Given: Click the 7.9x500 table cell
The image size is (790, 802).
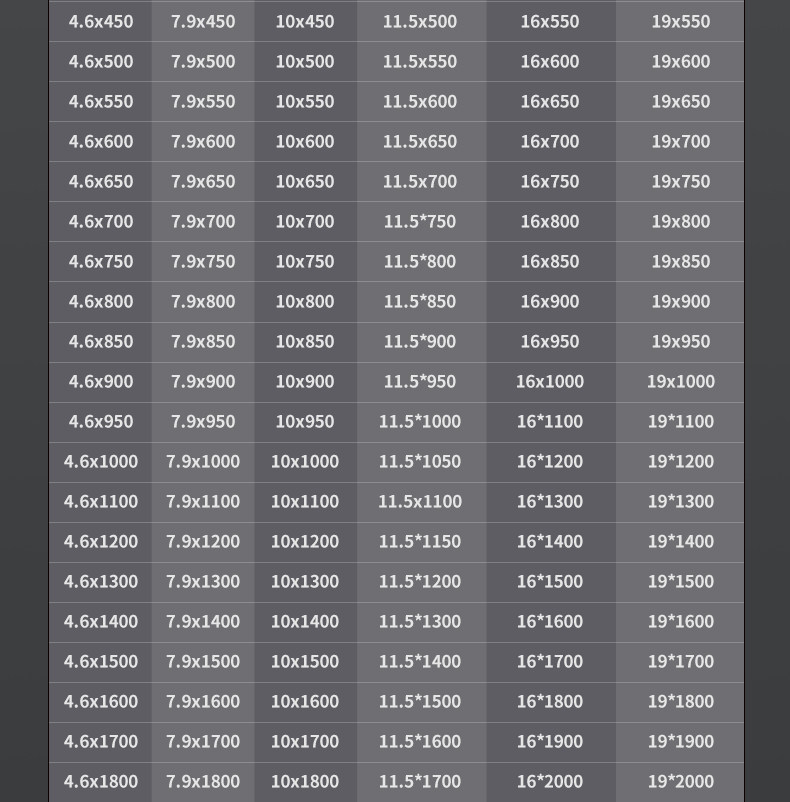Looking at the screenshot, I should coord(203,61).
